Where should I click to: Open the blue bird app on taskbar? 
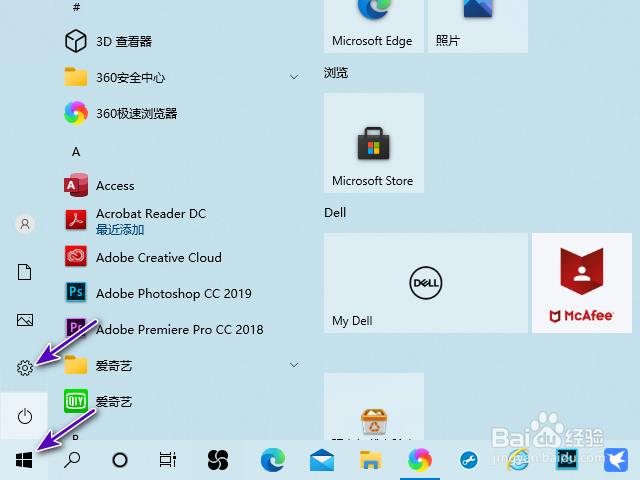pyautogui.click(x=616, y=460)
